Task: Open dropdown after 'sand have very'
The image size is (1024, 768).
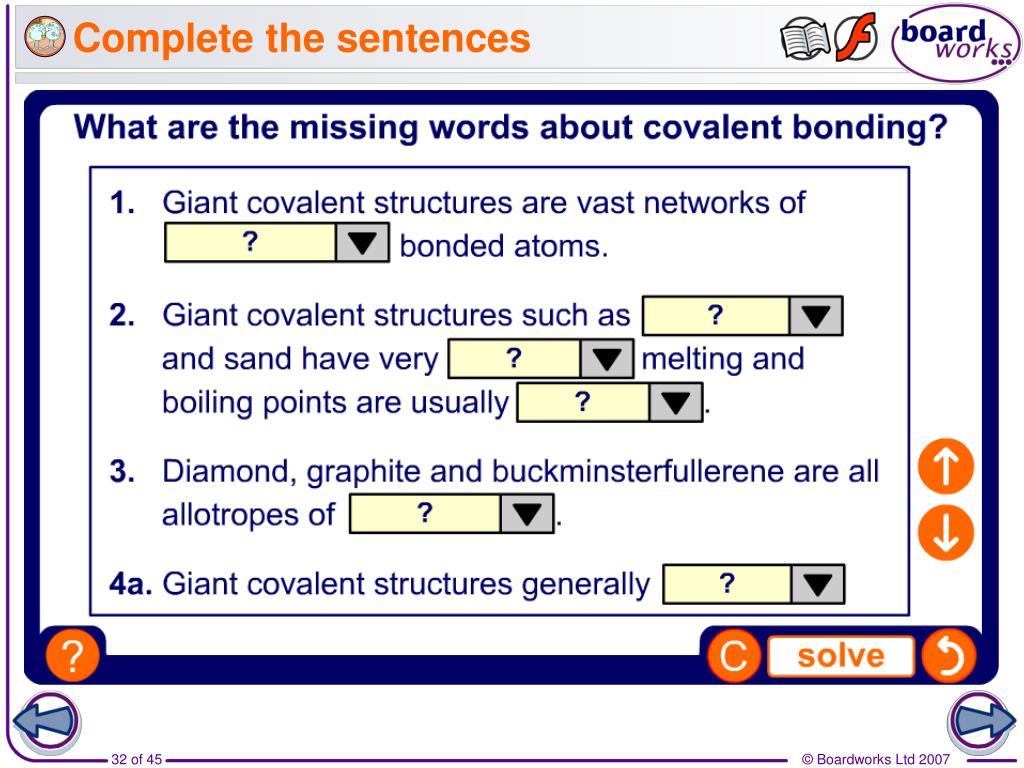Action: (606, 359)
